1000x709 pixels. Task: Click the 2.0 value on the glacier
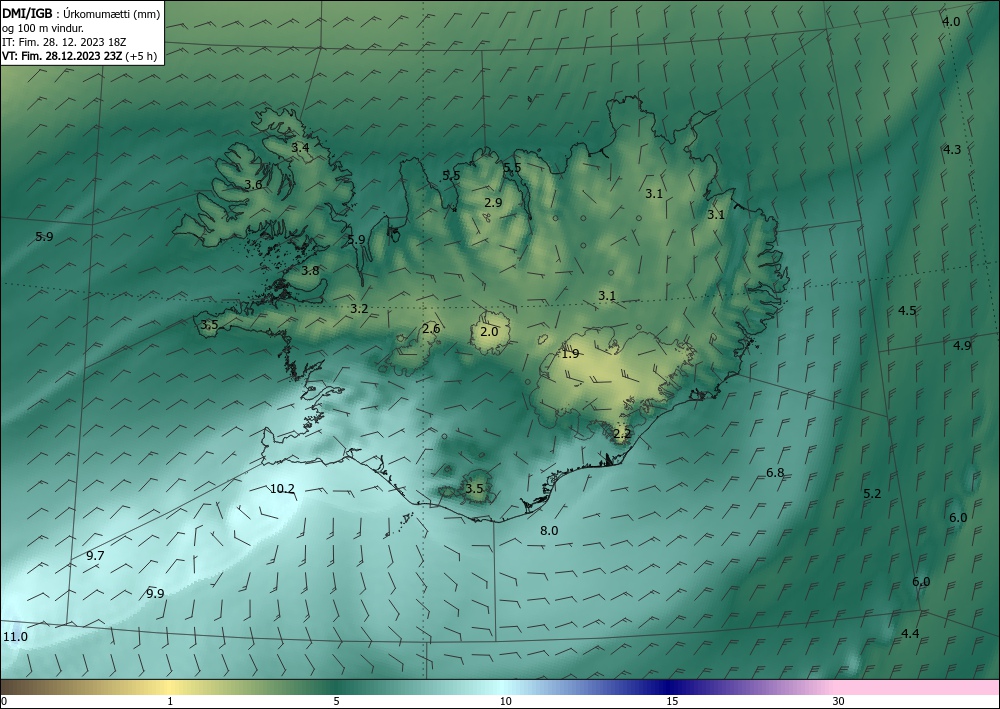point(489,332)
